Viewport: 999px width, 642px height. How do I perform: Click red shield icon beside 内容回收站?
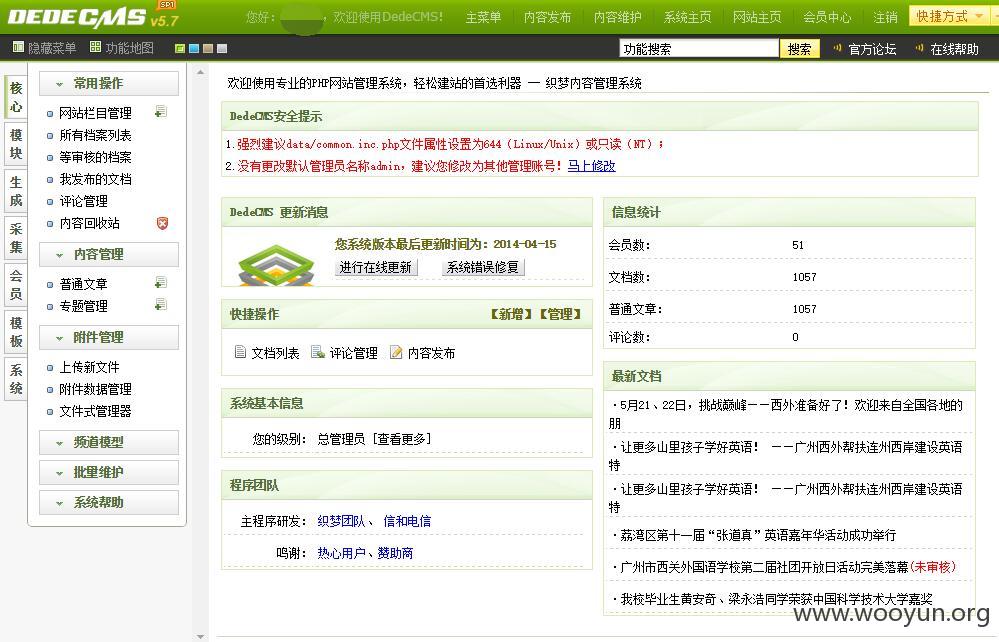162,223
